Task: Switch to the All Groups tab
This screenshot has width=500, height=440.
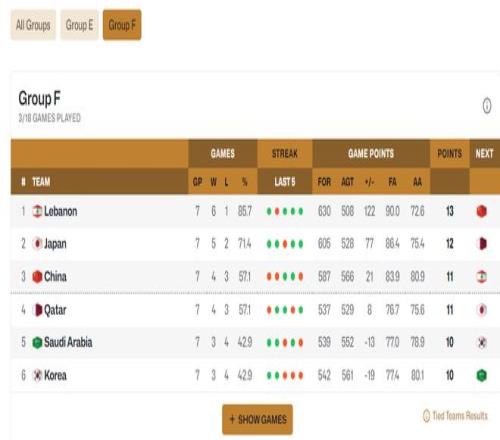Action: 33,25
